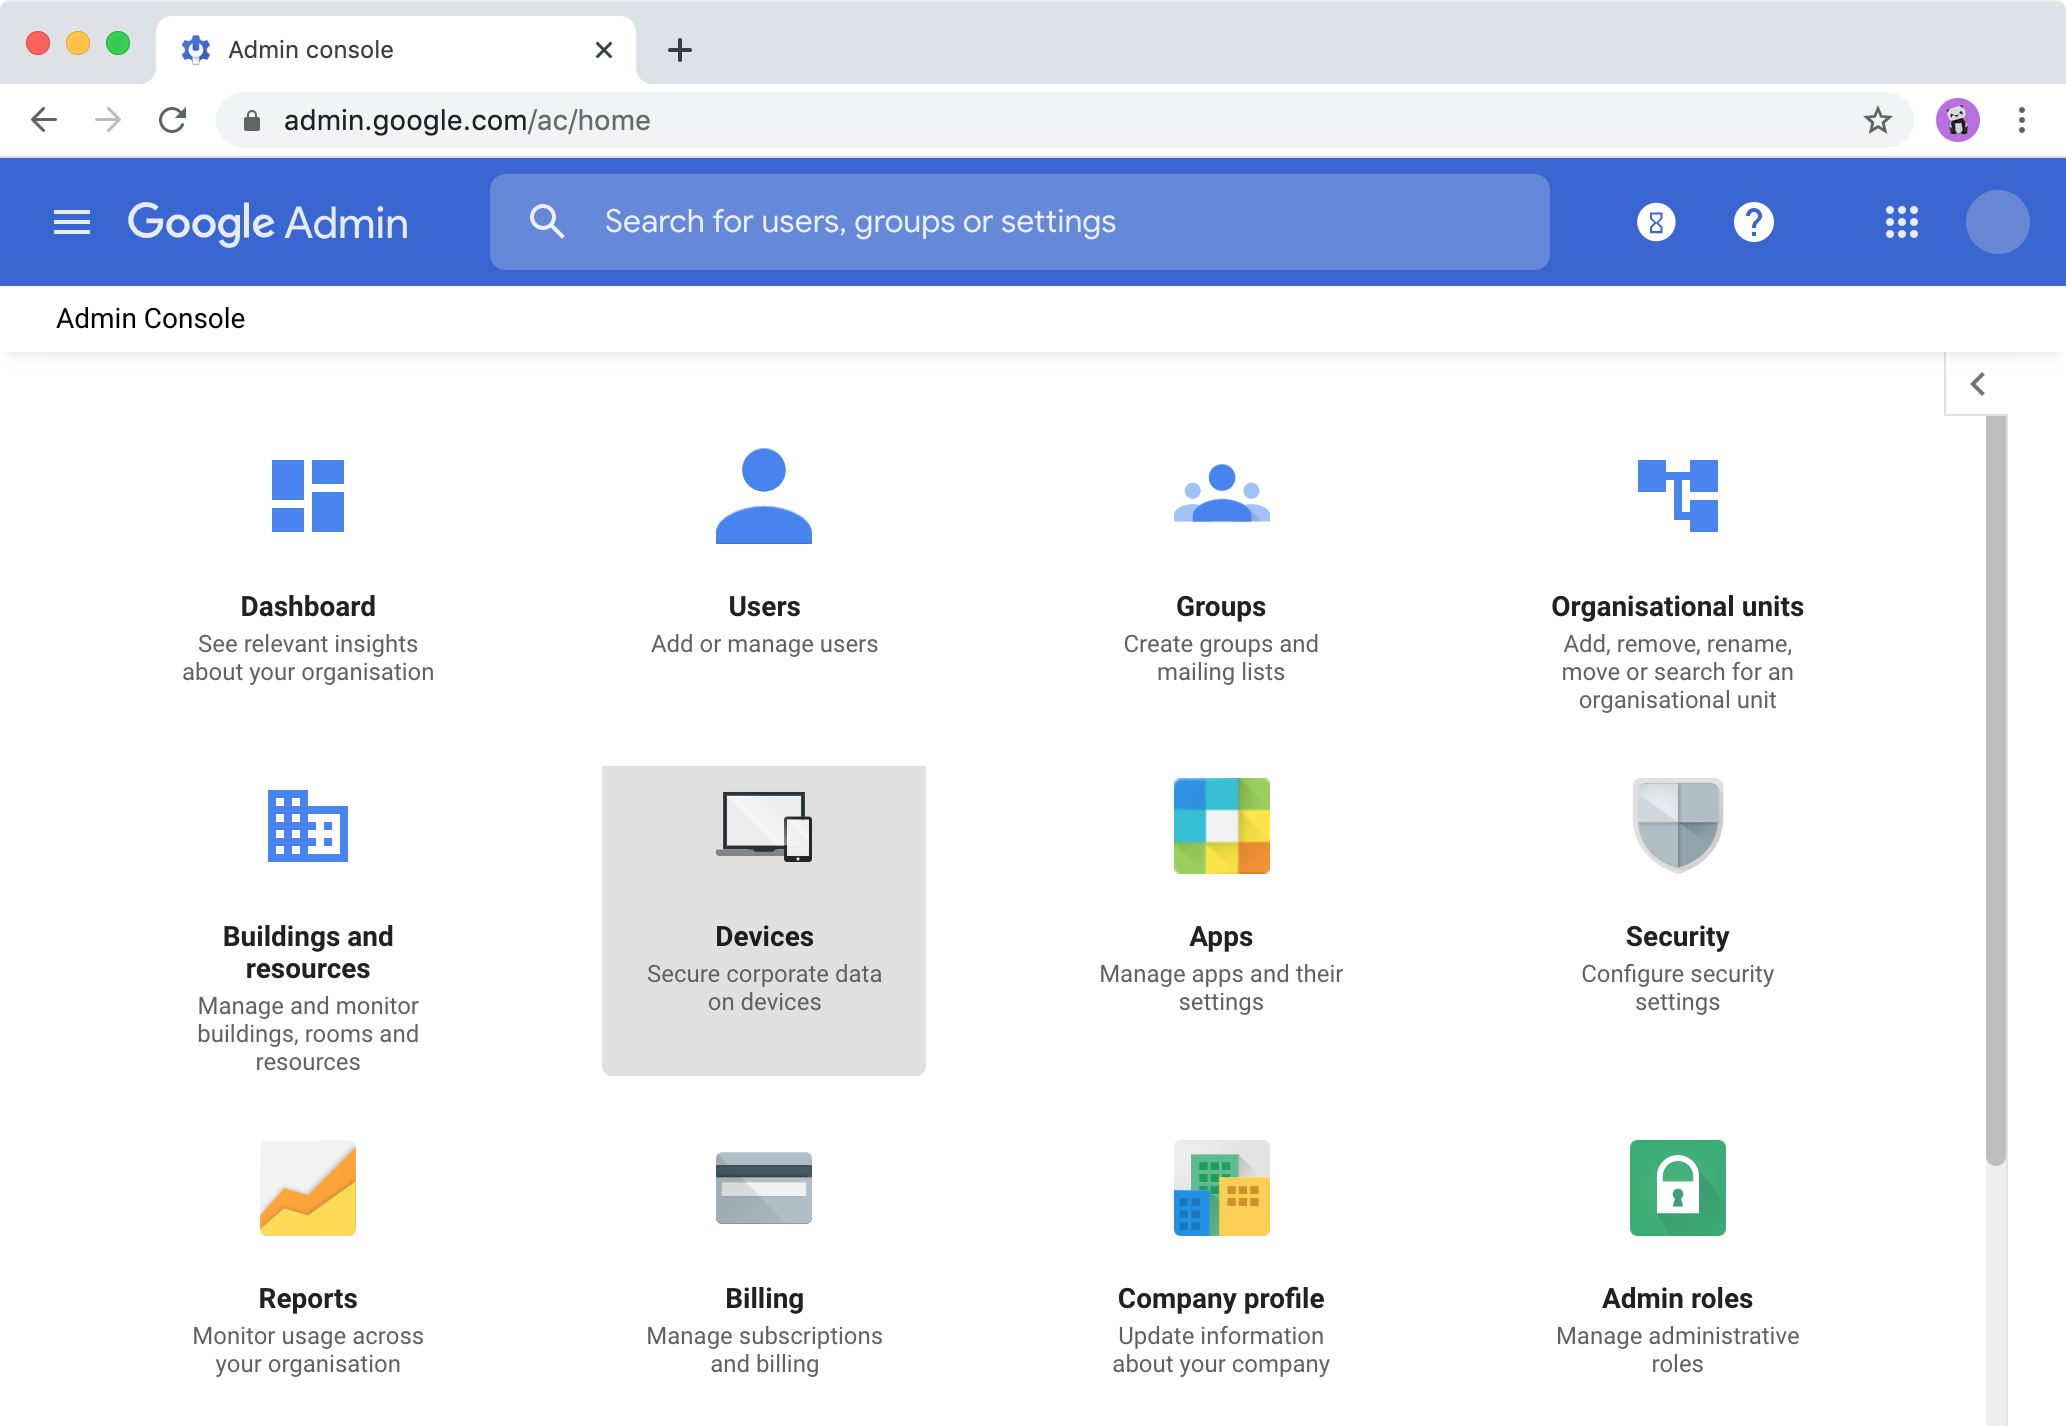Click the Admin Console breadcrumb link
The width and height of the screenshot is (2066, 1426).
[x=151, y=318]
